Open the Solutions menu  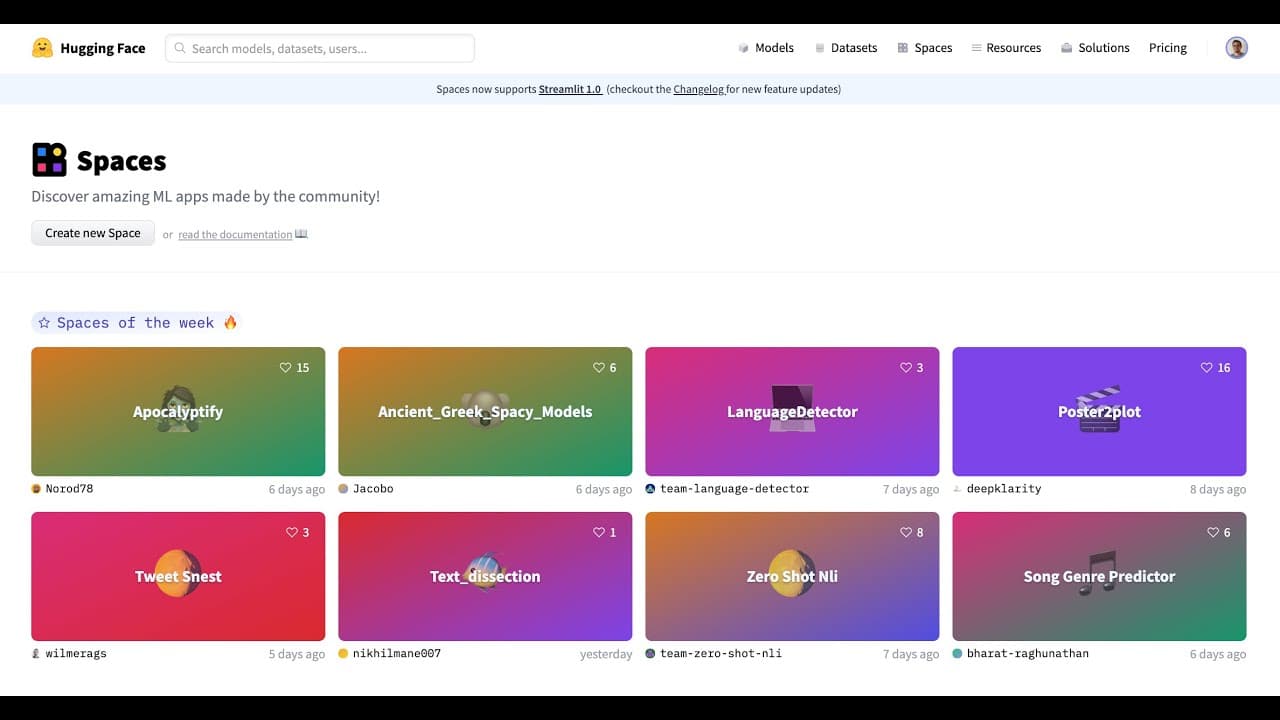[1095, 48]
